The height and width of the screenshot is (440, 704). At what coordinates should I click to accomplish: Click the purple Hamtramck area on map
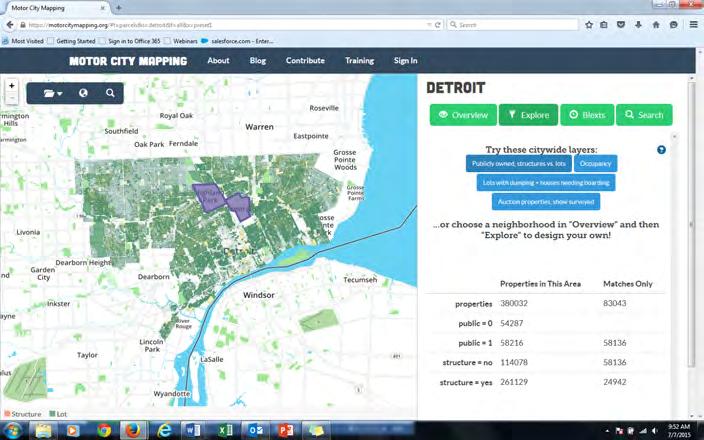240,207
